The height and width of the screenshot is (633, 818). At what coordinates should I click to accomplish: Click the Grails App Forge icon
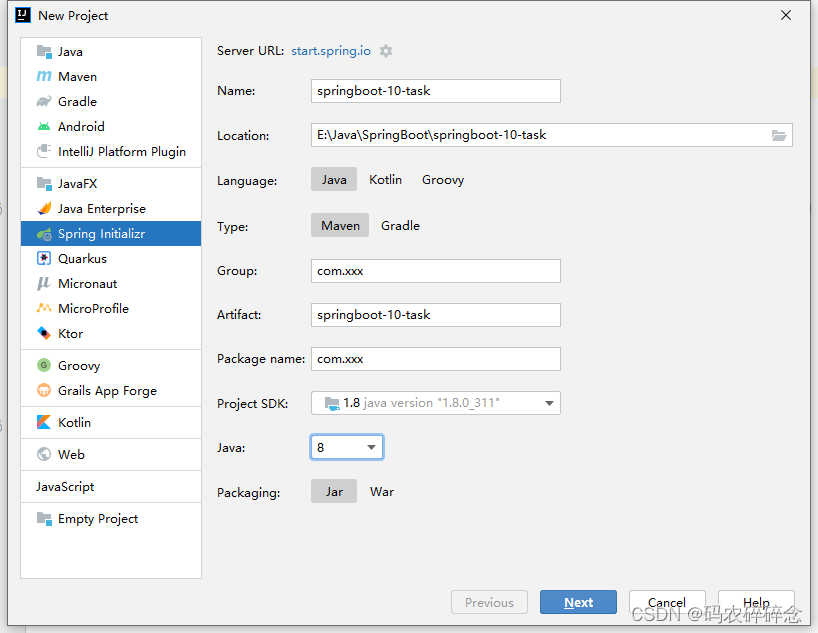[44, 390]
